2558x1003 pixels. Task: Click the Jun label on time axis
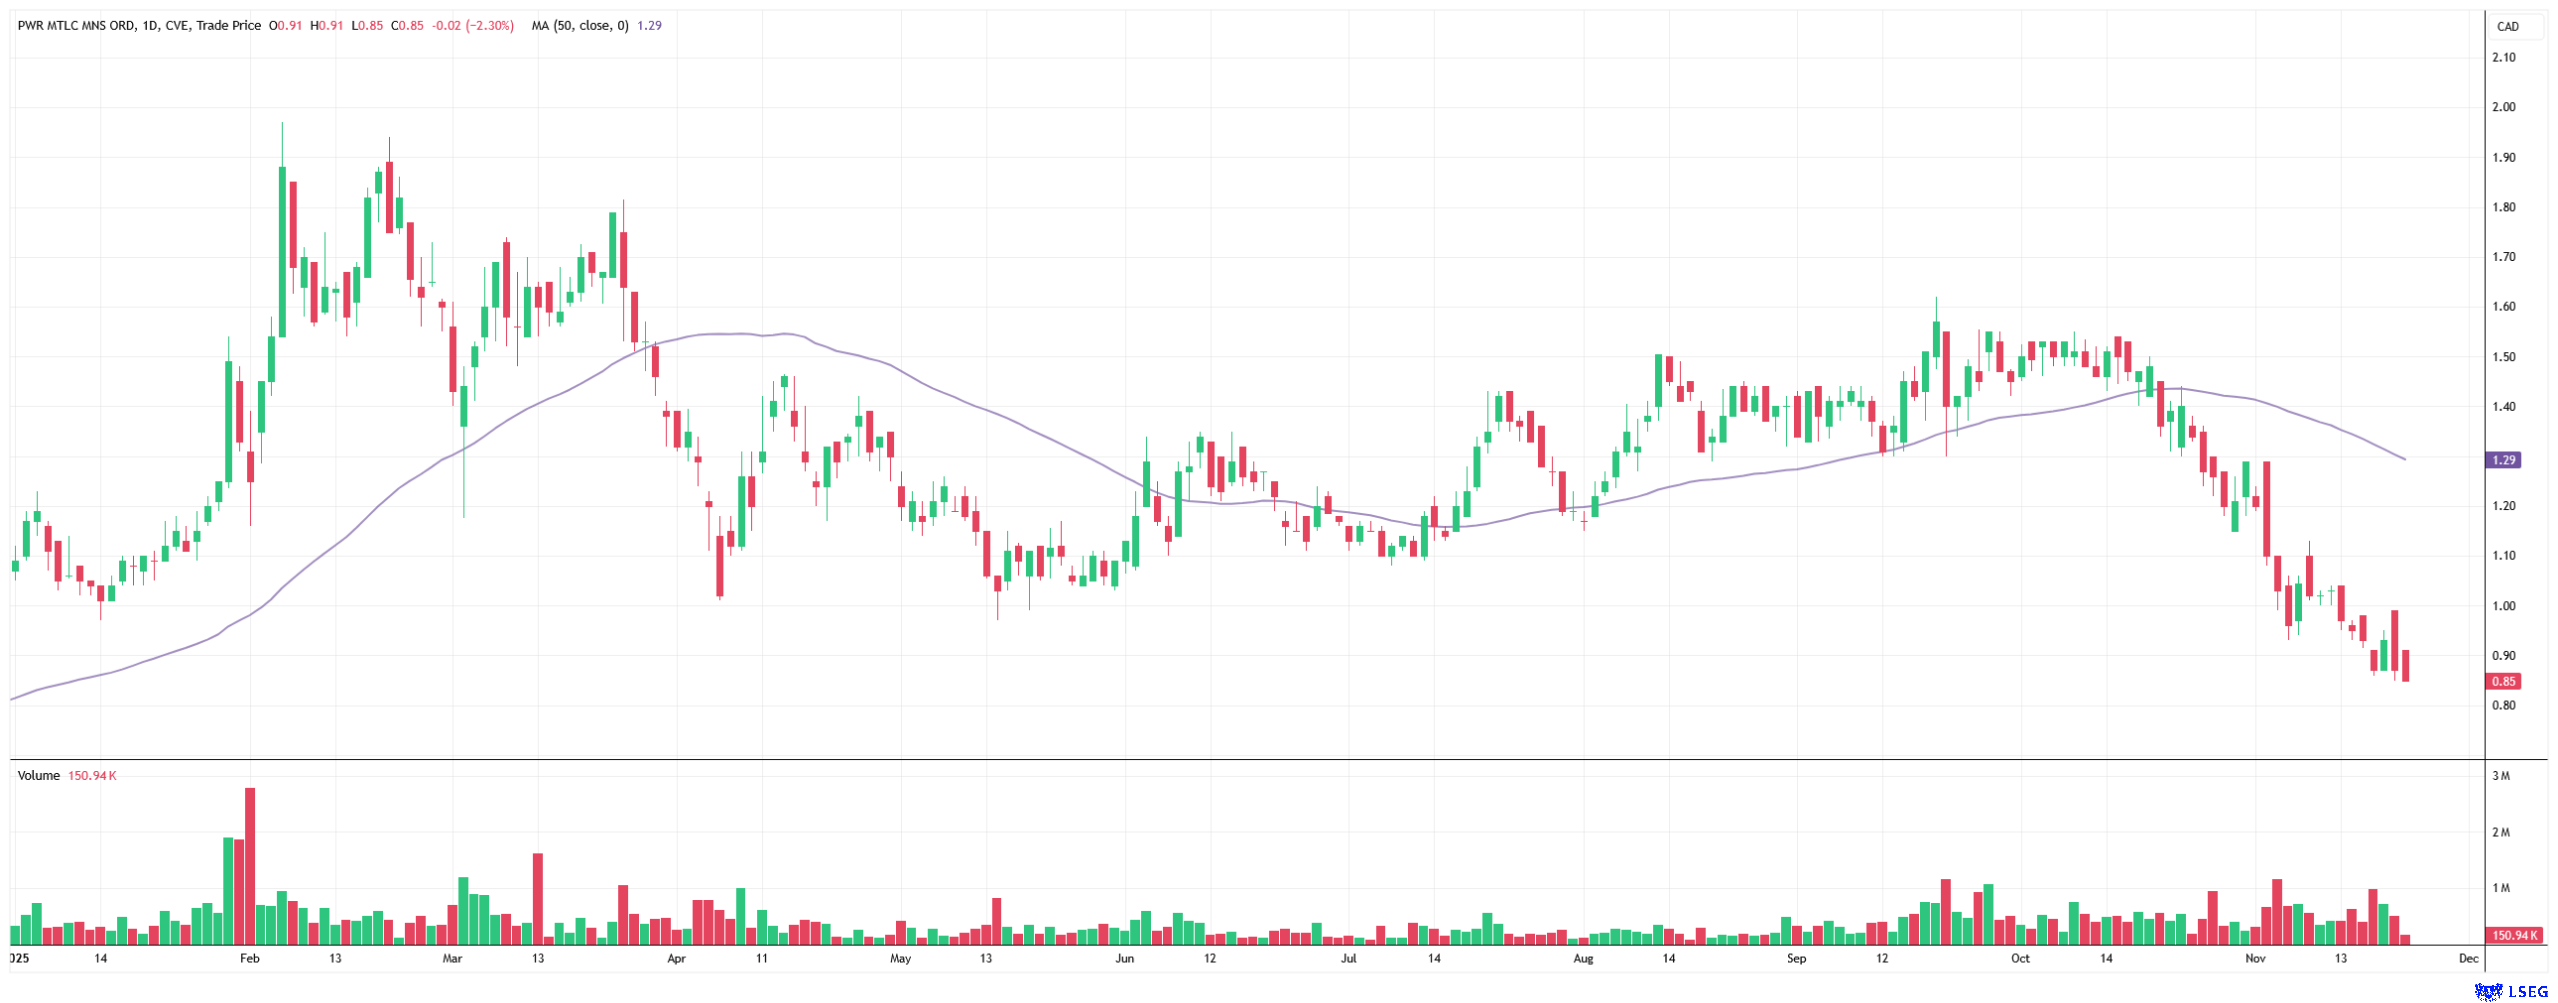pos(1124,958)
